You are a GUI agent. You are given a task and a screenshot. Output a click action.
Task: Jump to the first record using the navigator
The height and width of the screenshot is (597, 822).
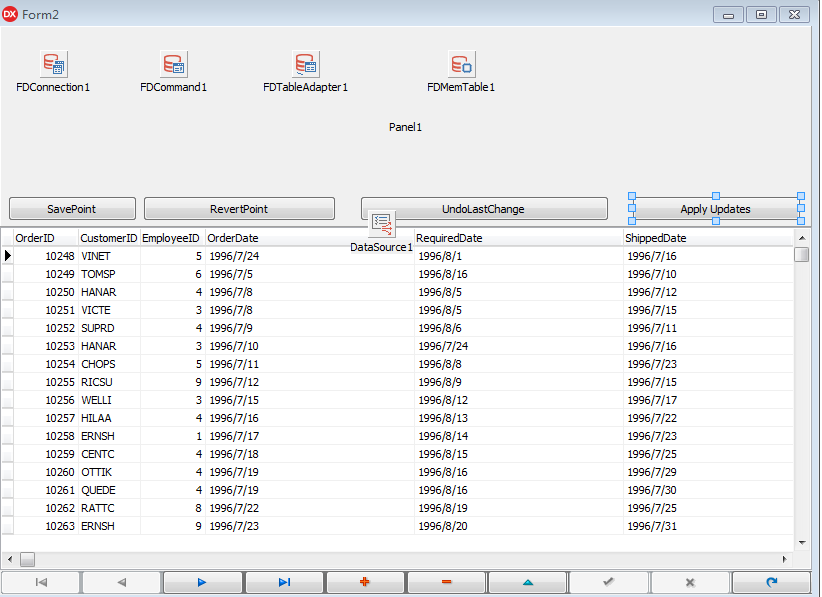click(40, 581)
